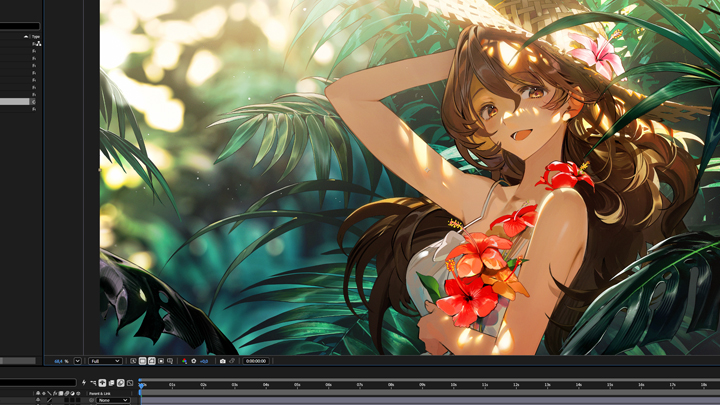This screenshot has height=405, width=720.
Task: Click the first layer's duration bar
Action: [430, 400]
